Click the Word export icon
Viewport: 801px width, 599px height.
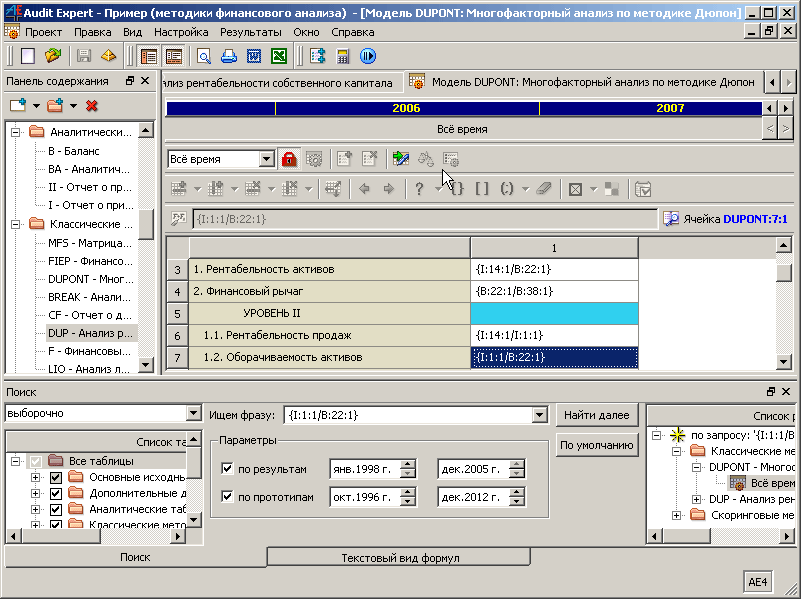click(254, 56)
